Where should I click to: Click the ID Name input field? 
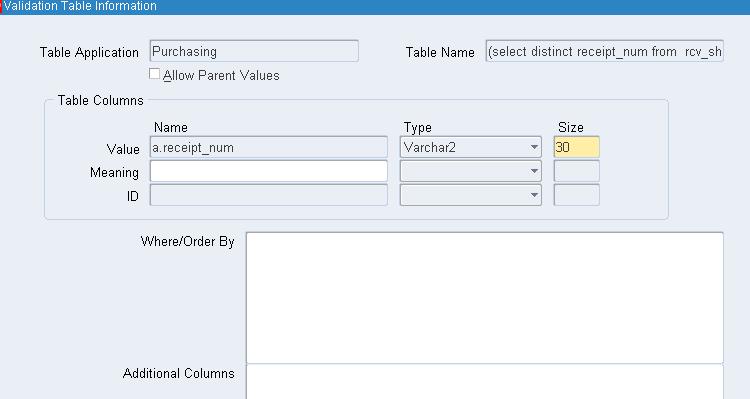click(x=269, y=195)
